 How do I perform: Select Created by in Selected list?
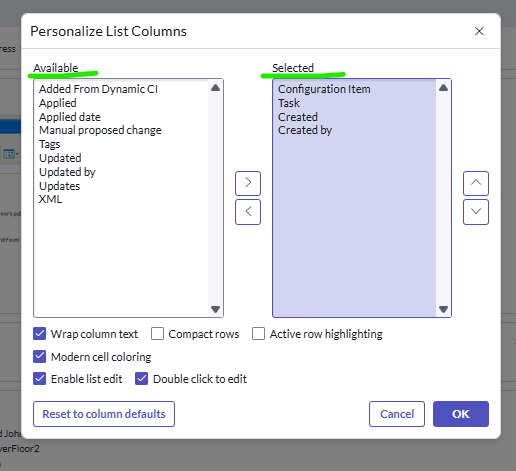pyautogui.click(x=305, y=130)
